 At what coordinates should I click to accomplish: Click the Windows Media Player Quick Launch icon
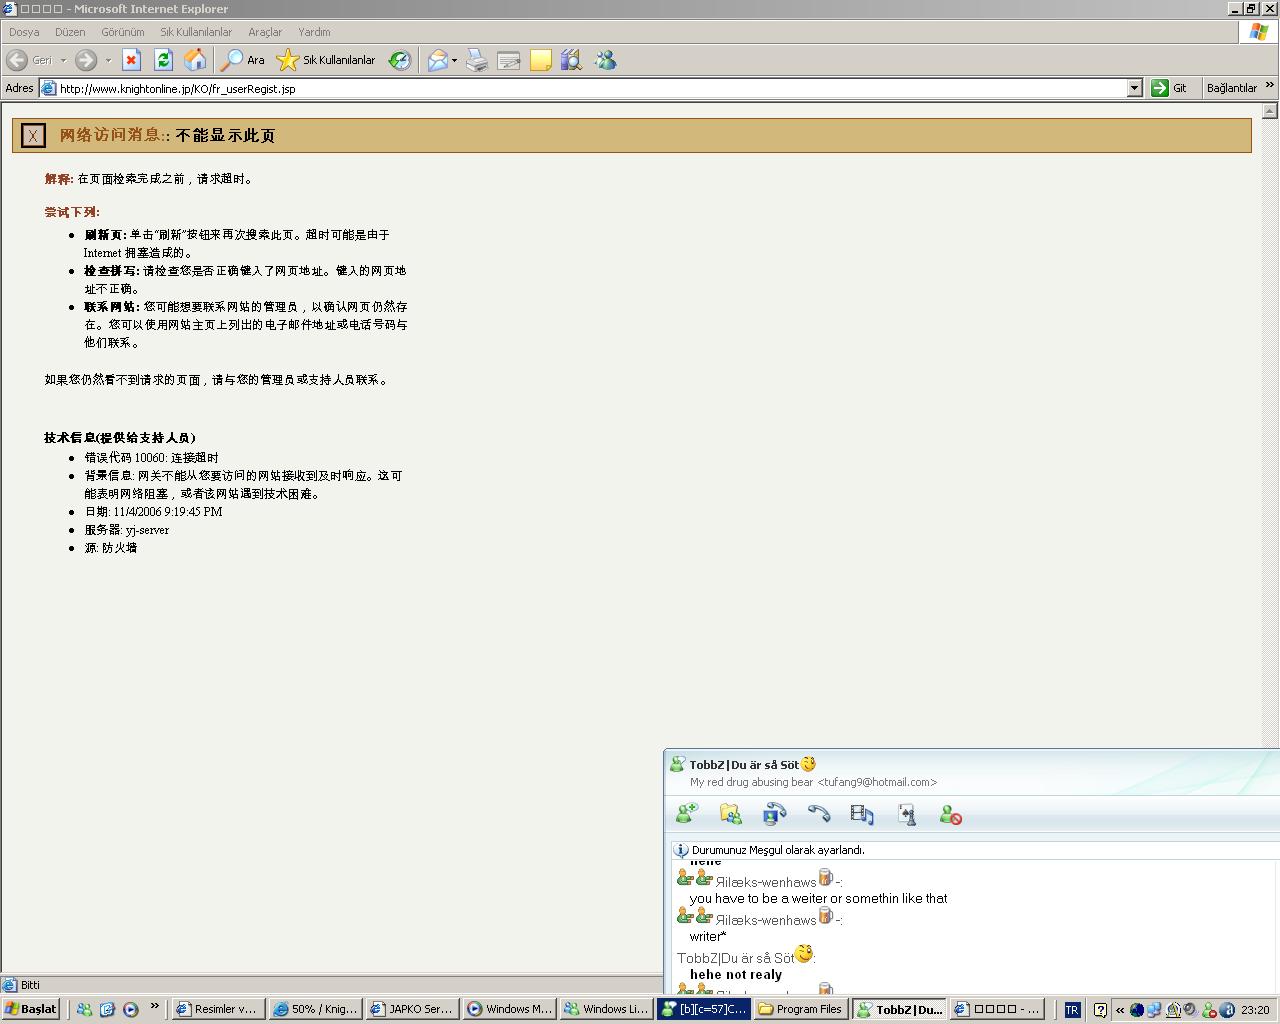point(130,1010)
